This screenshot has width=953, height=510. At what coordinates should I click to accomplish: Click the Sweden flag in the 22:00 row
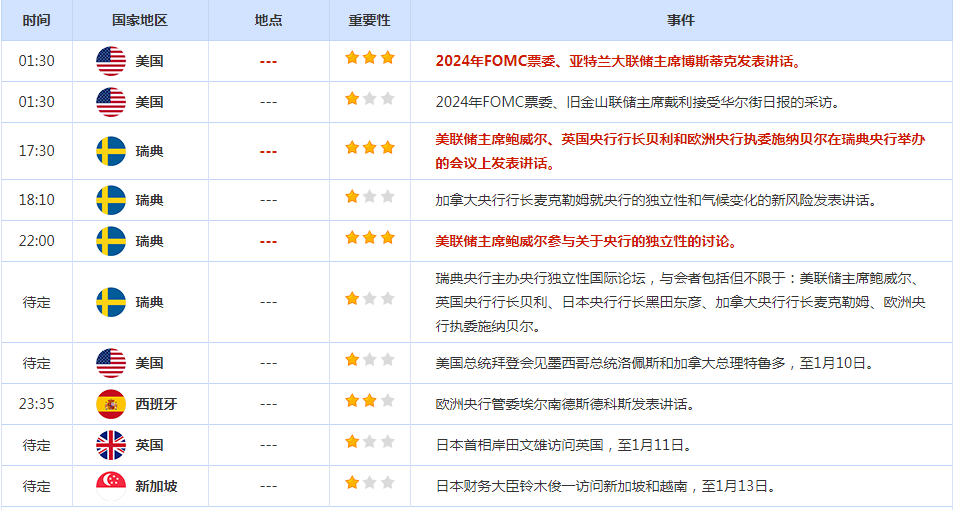(111, 241)
